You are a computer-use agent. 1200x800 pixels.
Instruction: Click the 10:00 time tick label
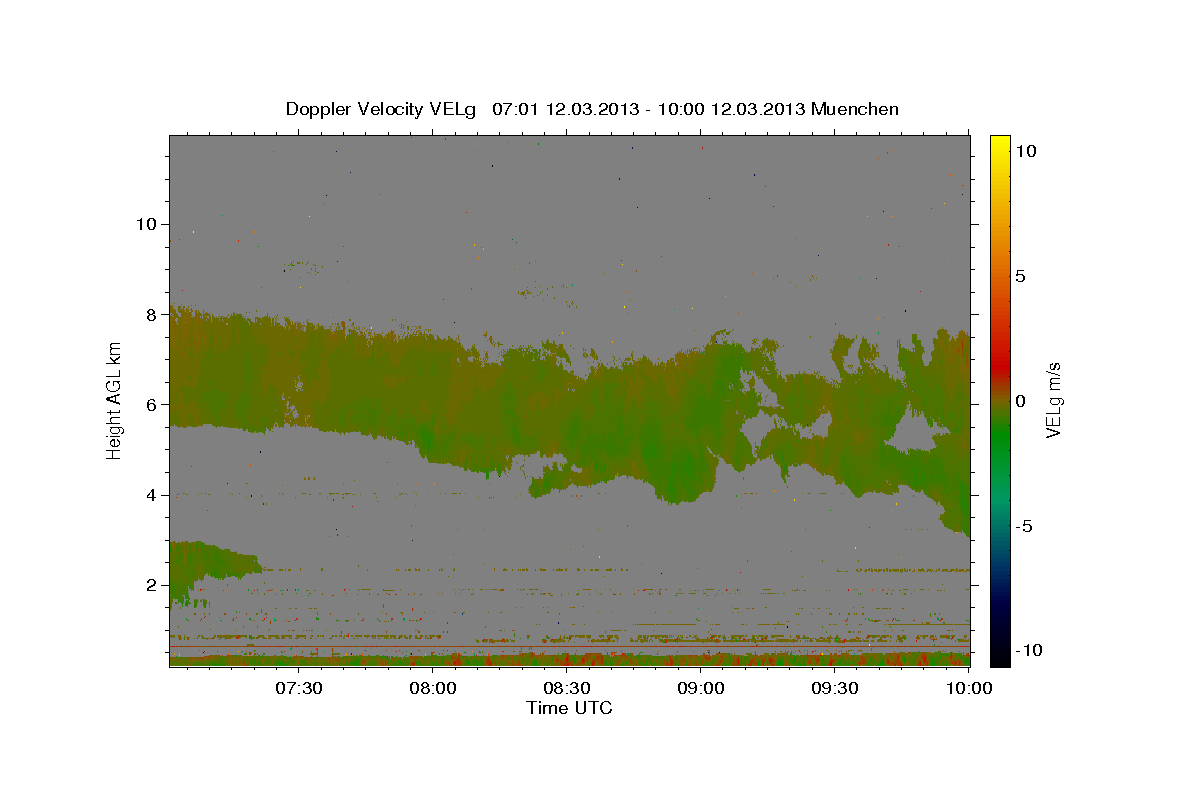(969, 688)
